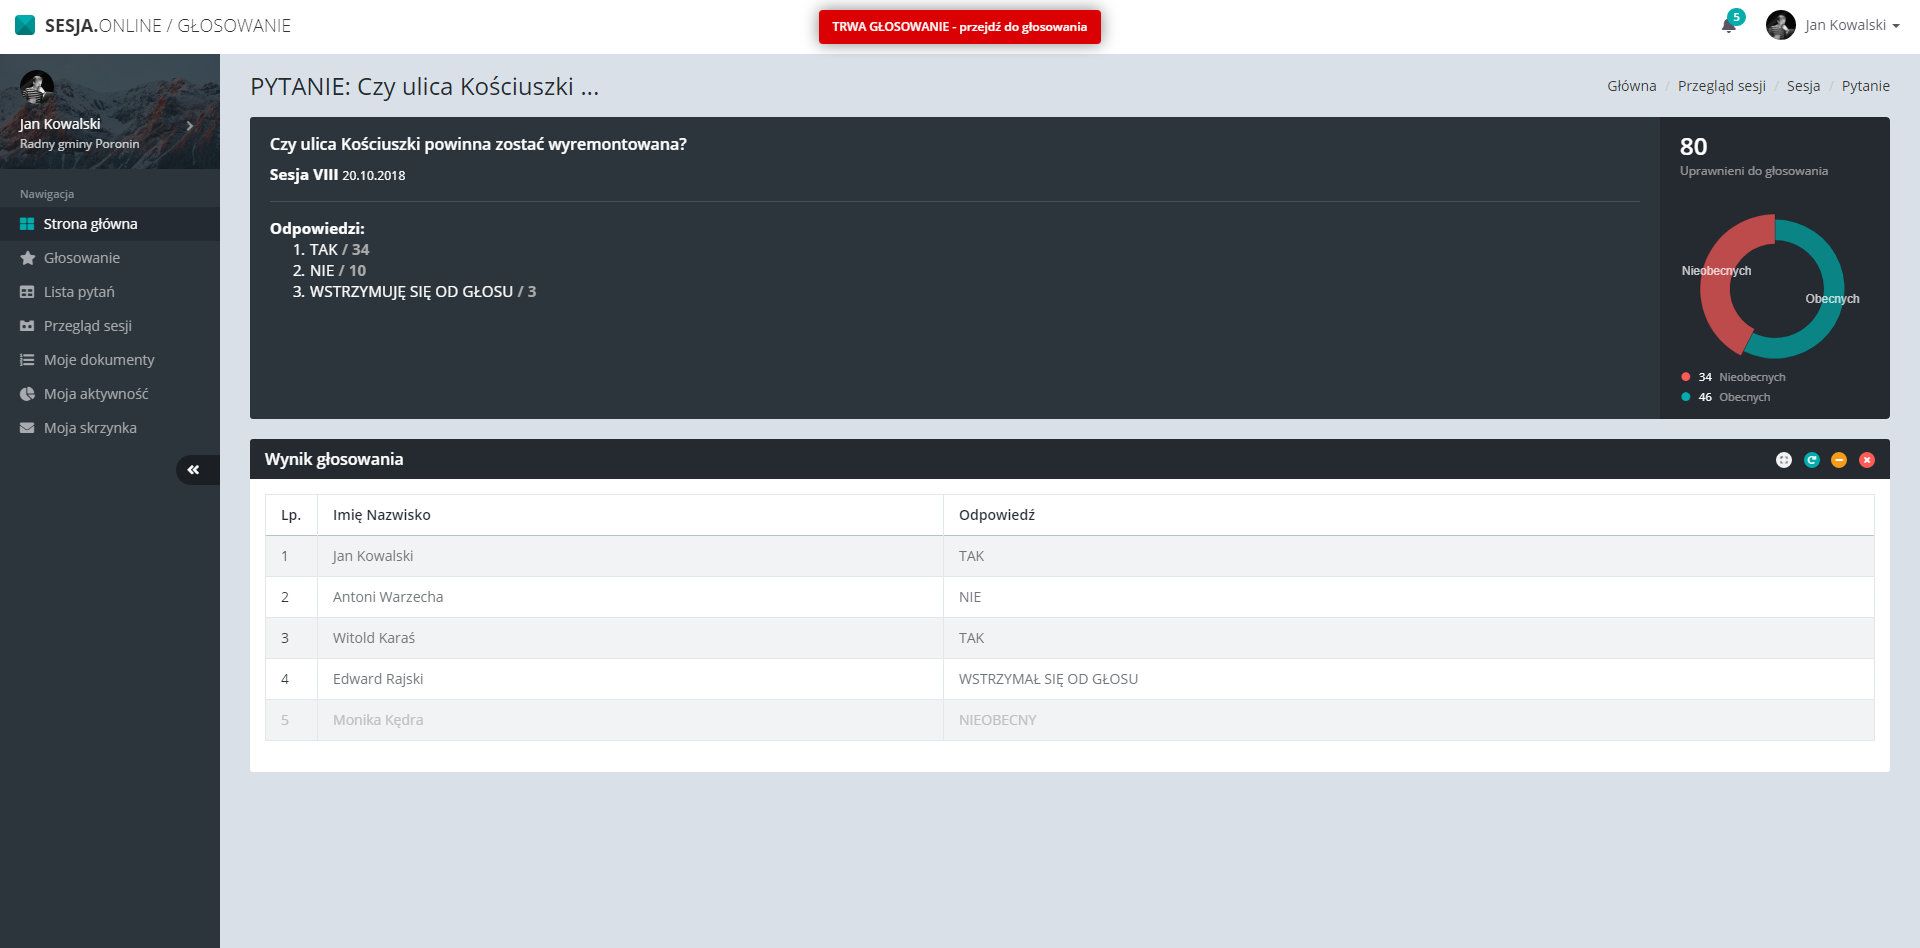Open the notifications bell icon
The image size is (1920, 948).
[1728, 26]
